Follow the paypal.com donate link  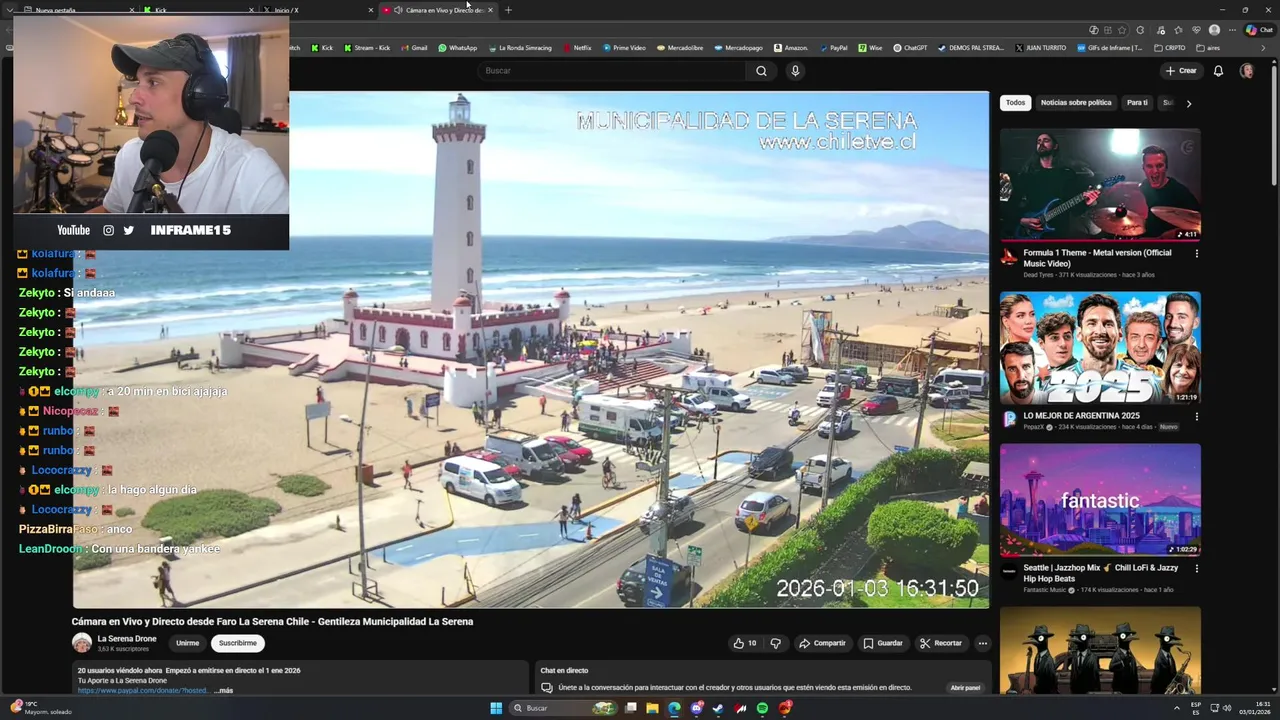pyautogui.click(x=143, y=691)
